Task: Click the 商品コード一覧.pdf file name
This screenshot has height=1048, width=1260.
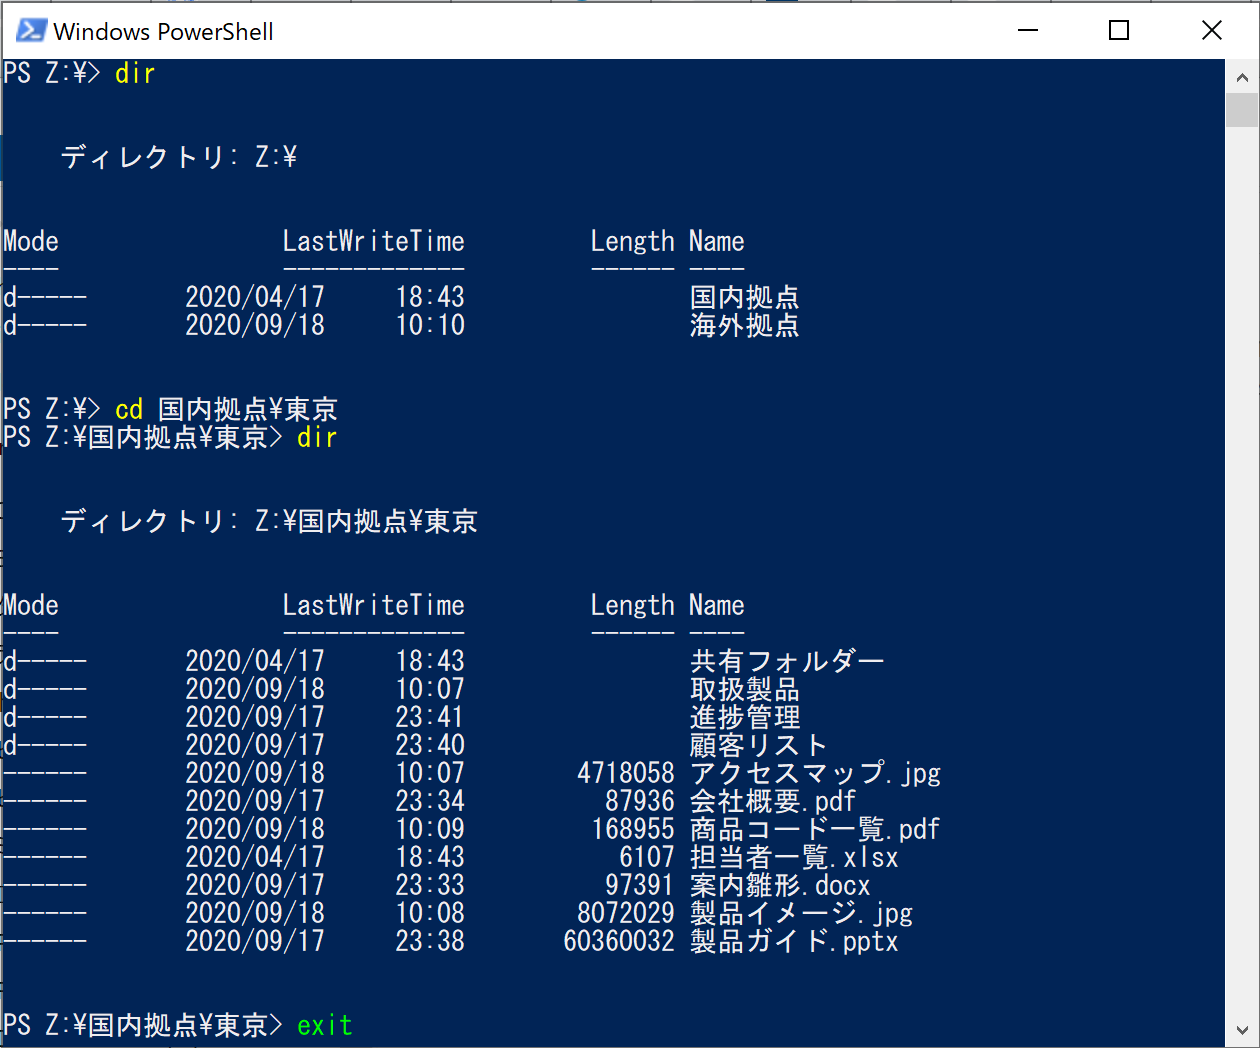Action: (x=815, y=830)
